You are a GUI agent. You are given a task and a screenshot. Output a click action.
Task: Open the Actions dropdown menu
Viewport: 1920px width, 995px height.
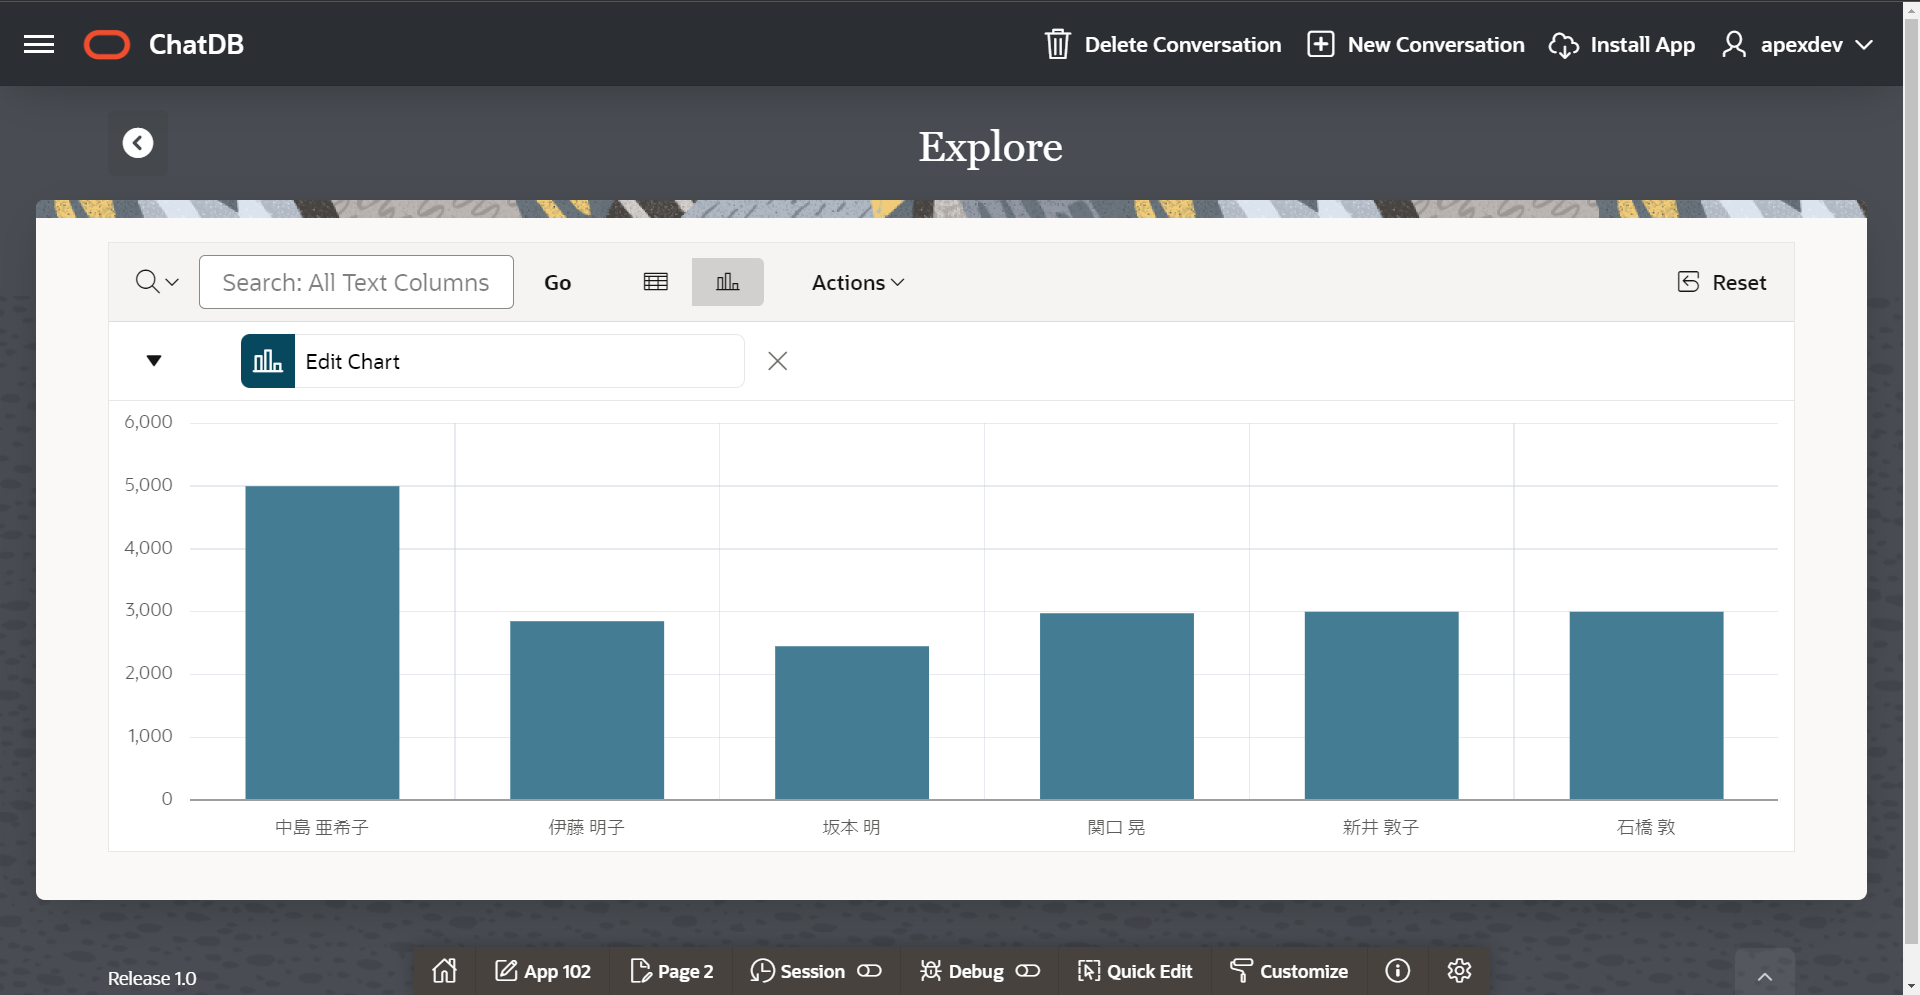[x=858, y=282]
